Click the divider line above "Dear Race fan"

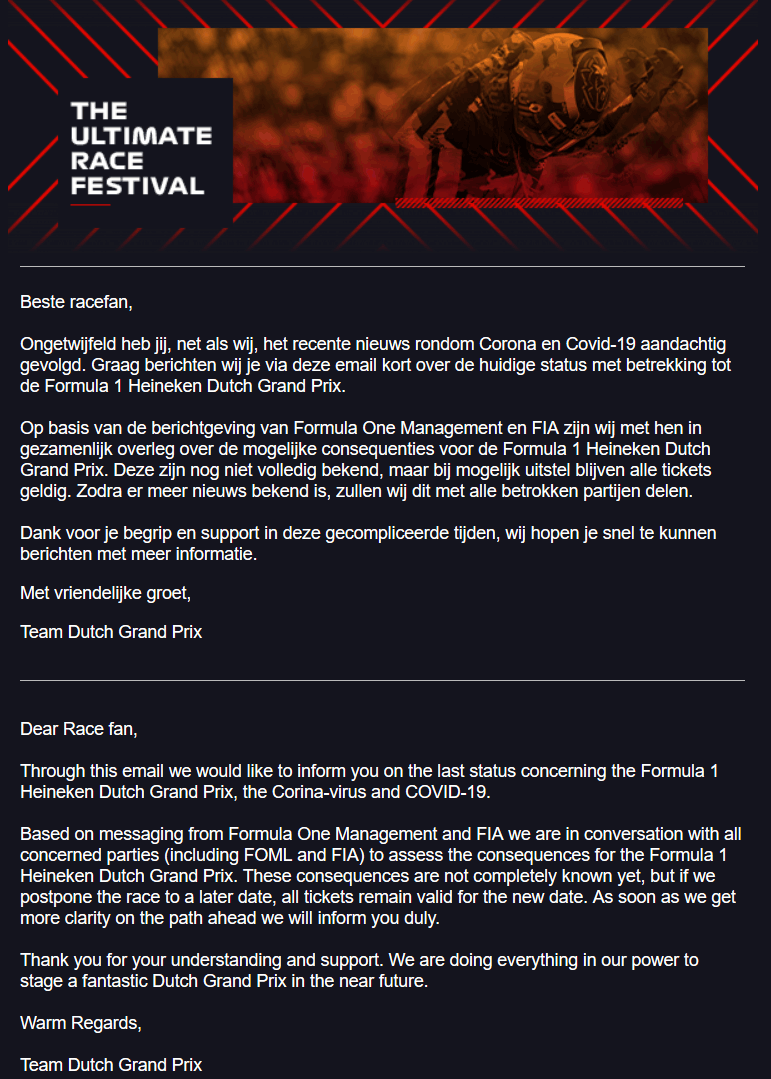pyautogui.click(x=382, y=680)
